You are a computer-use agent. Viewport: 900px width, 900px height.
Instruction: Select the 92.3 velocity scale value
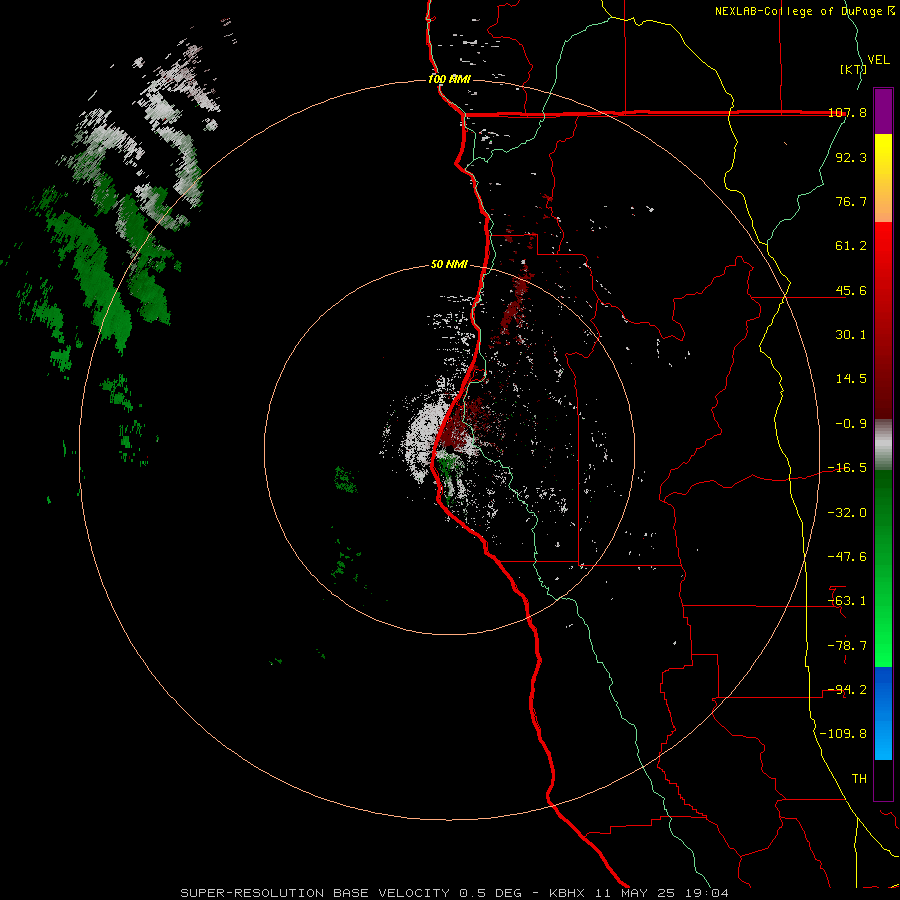[851, 157]
